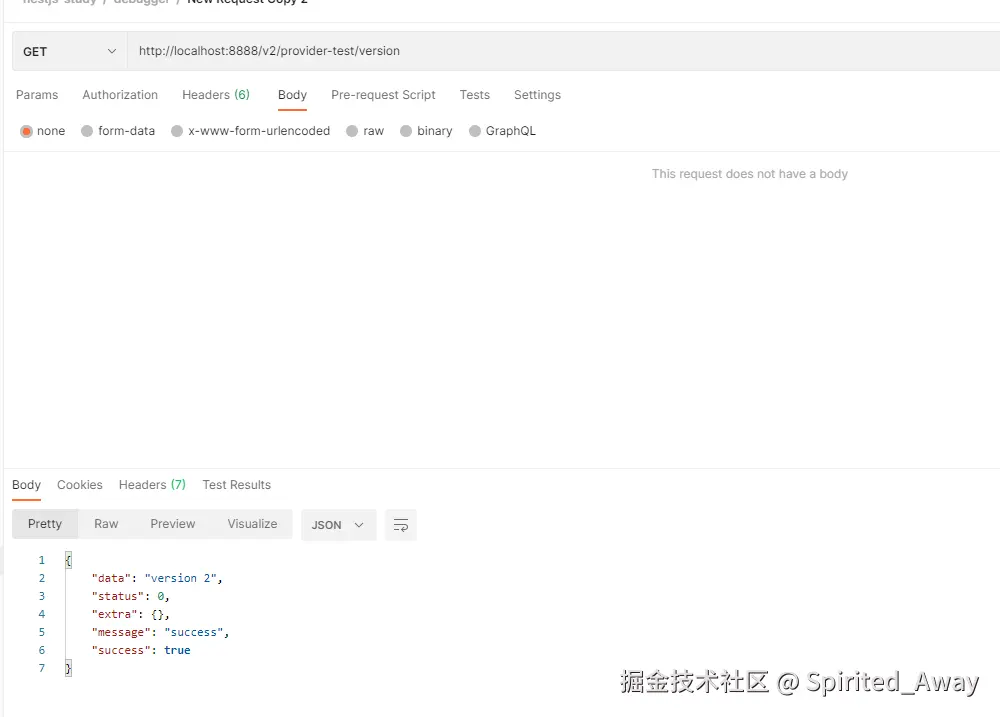Expand the JSON format dropdown

[339, 525]
